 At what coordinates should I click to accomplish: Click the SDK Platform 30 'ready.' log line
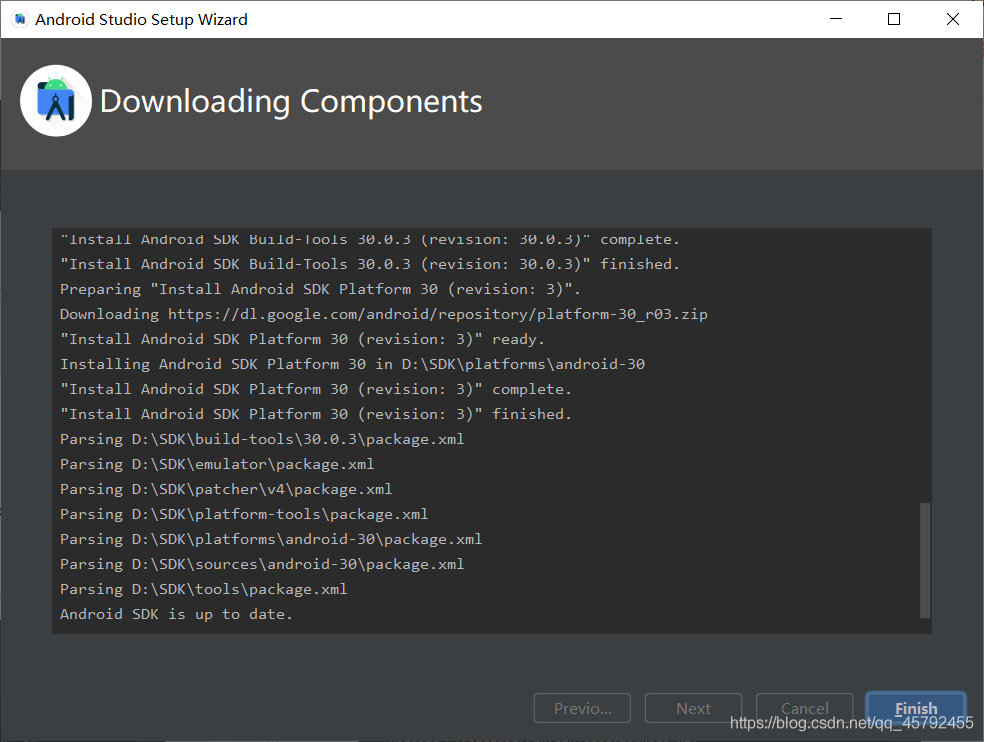302,339
